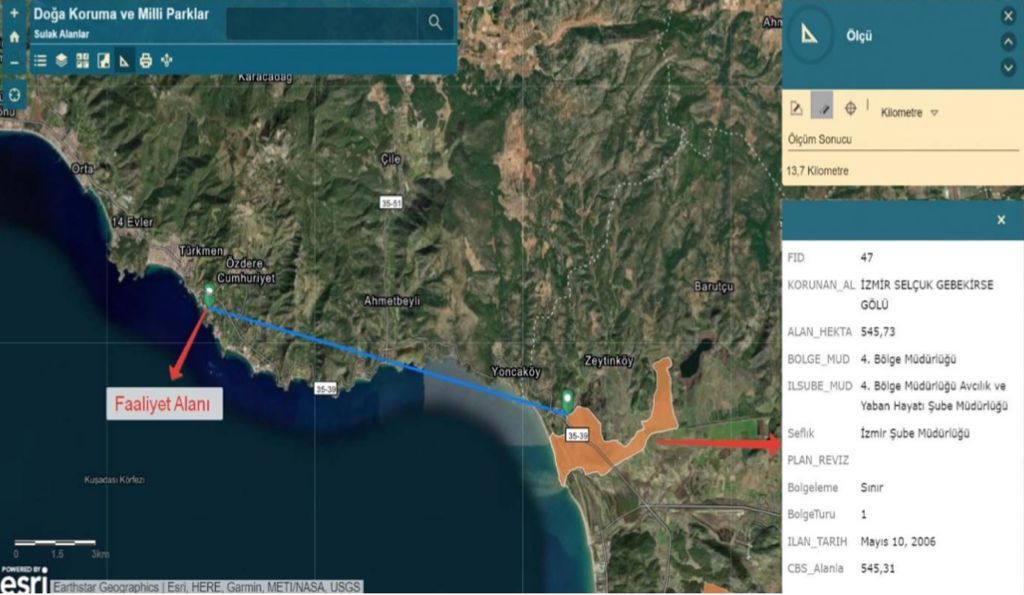The width and height of the screenshot is (1024, 595).
Task: Close the Ölçü measurement panel
Action: coord(1008,16)
